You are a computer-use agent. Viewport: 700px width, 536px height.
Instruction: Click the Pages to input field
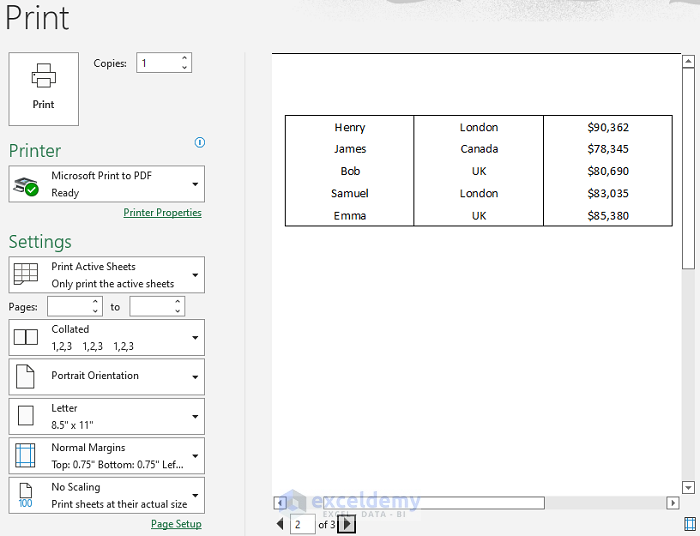[152, 307]
